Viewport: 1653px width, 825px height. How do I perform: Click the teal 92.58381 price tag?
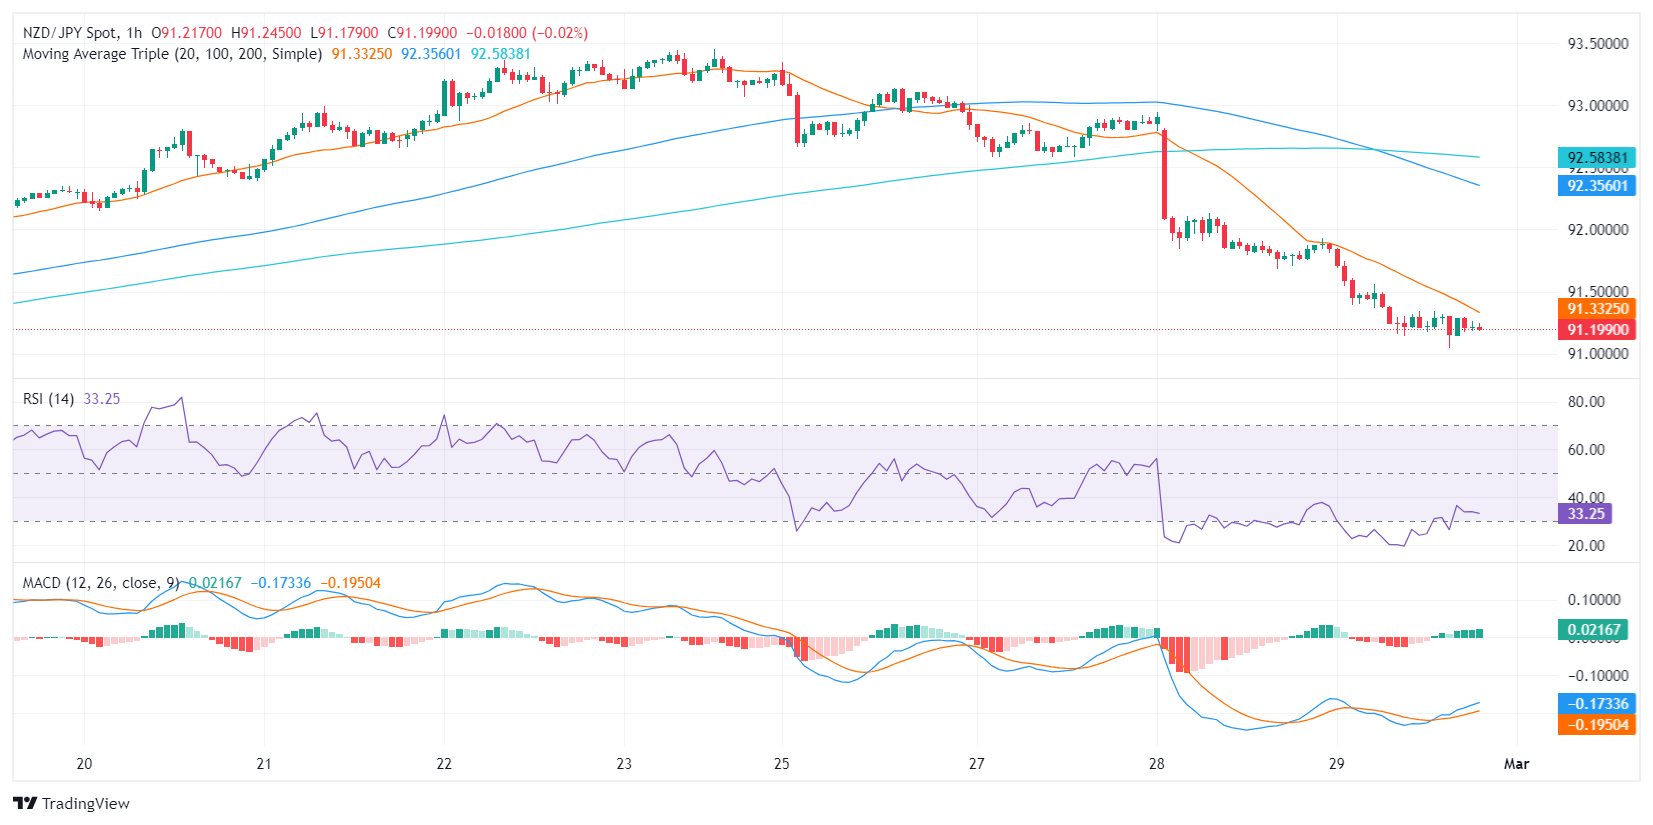1597,157
